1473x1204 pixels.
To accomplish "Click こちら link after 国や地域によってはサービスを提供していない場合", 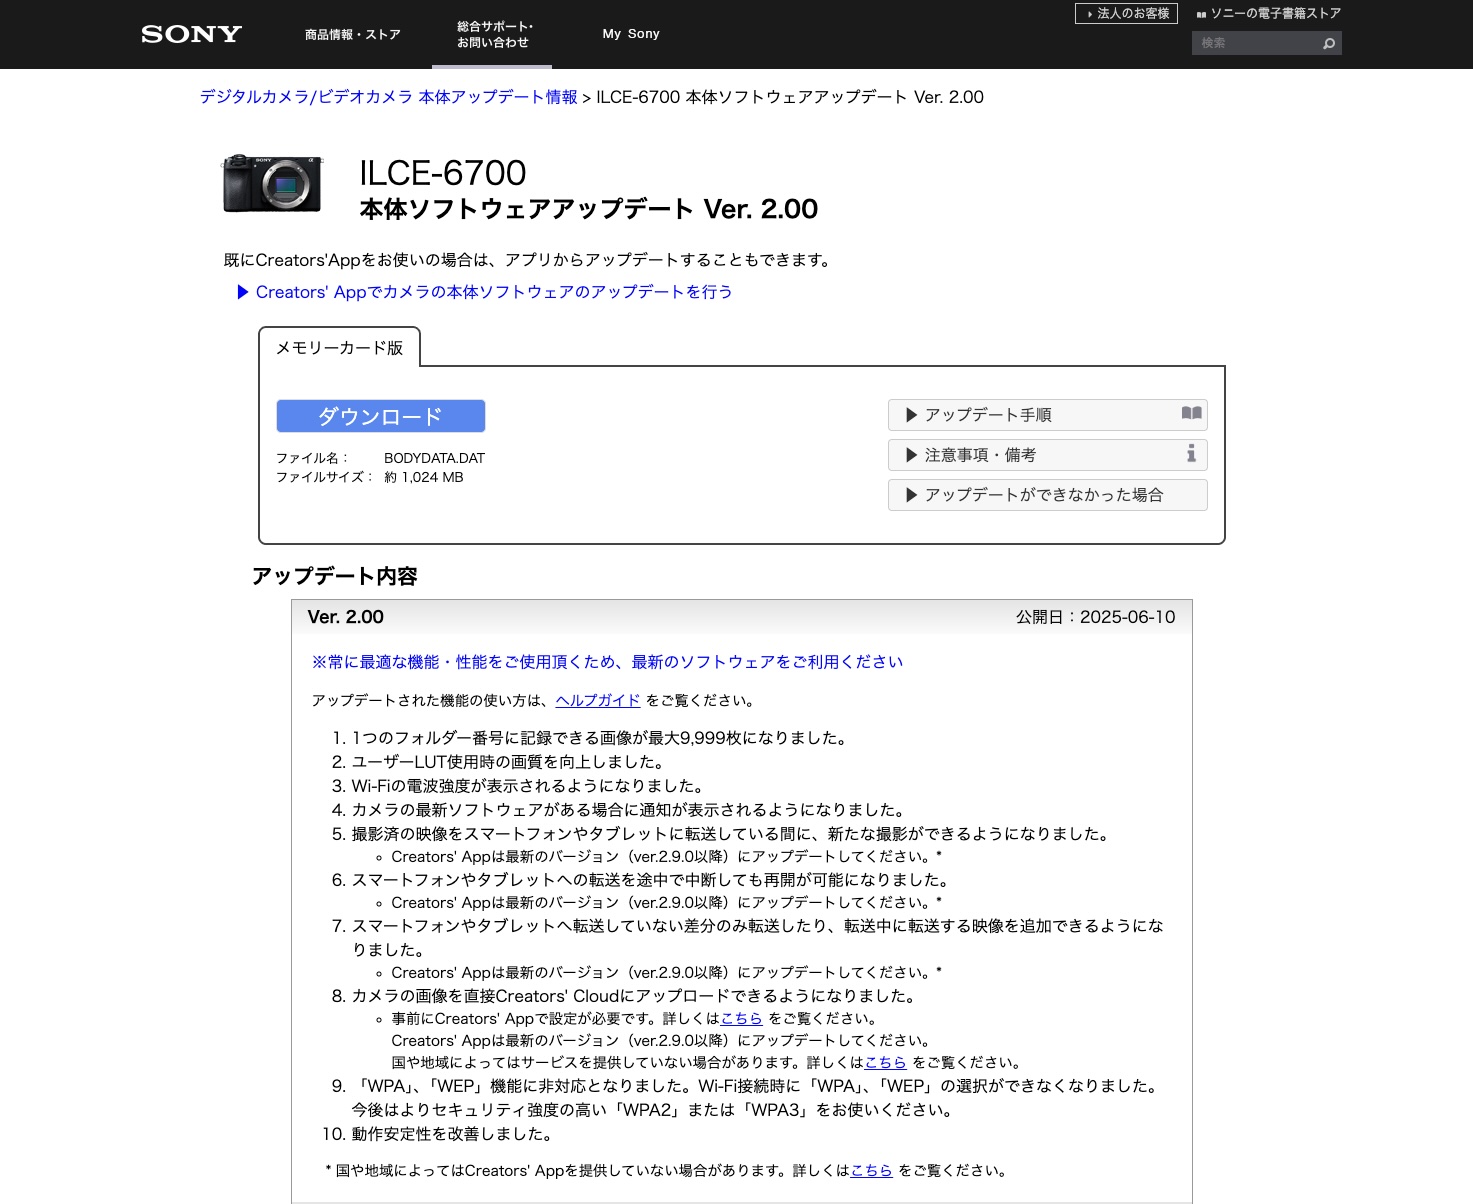I will 885,1062.
